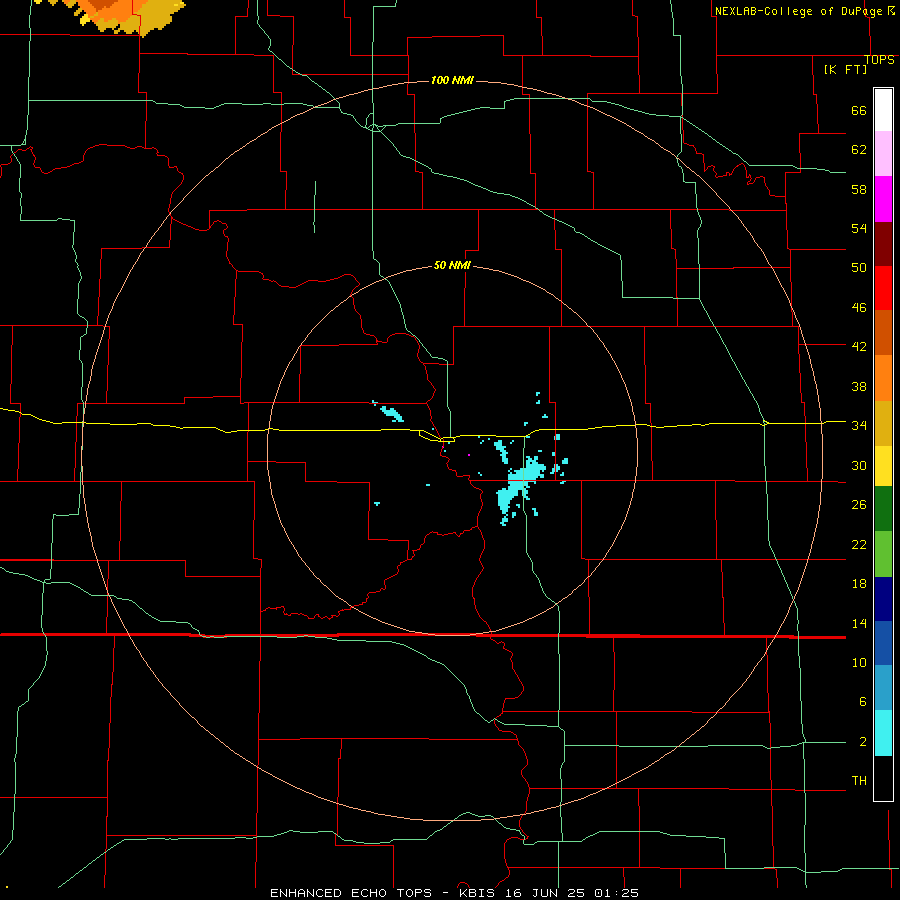Click the magenta 58 kft legend swatch

[x=883, y=199]
